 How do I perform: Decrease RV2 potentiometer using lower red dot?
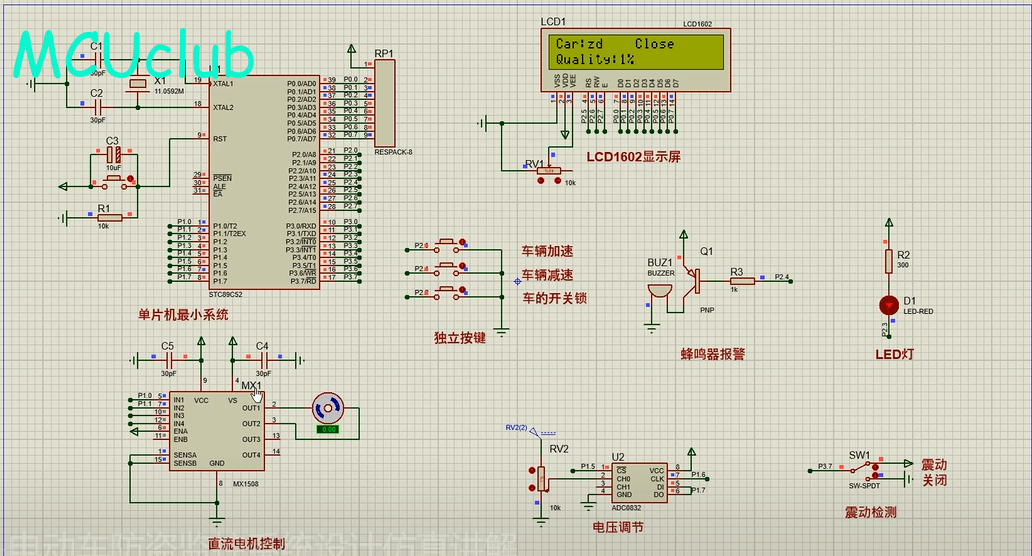530,487
